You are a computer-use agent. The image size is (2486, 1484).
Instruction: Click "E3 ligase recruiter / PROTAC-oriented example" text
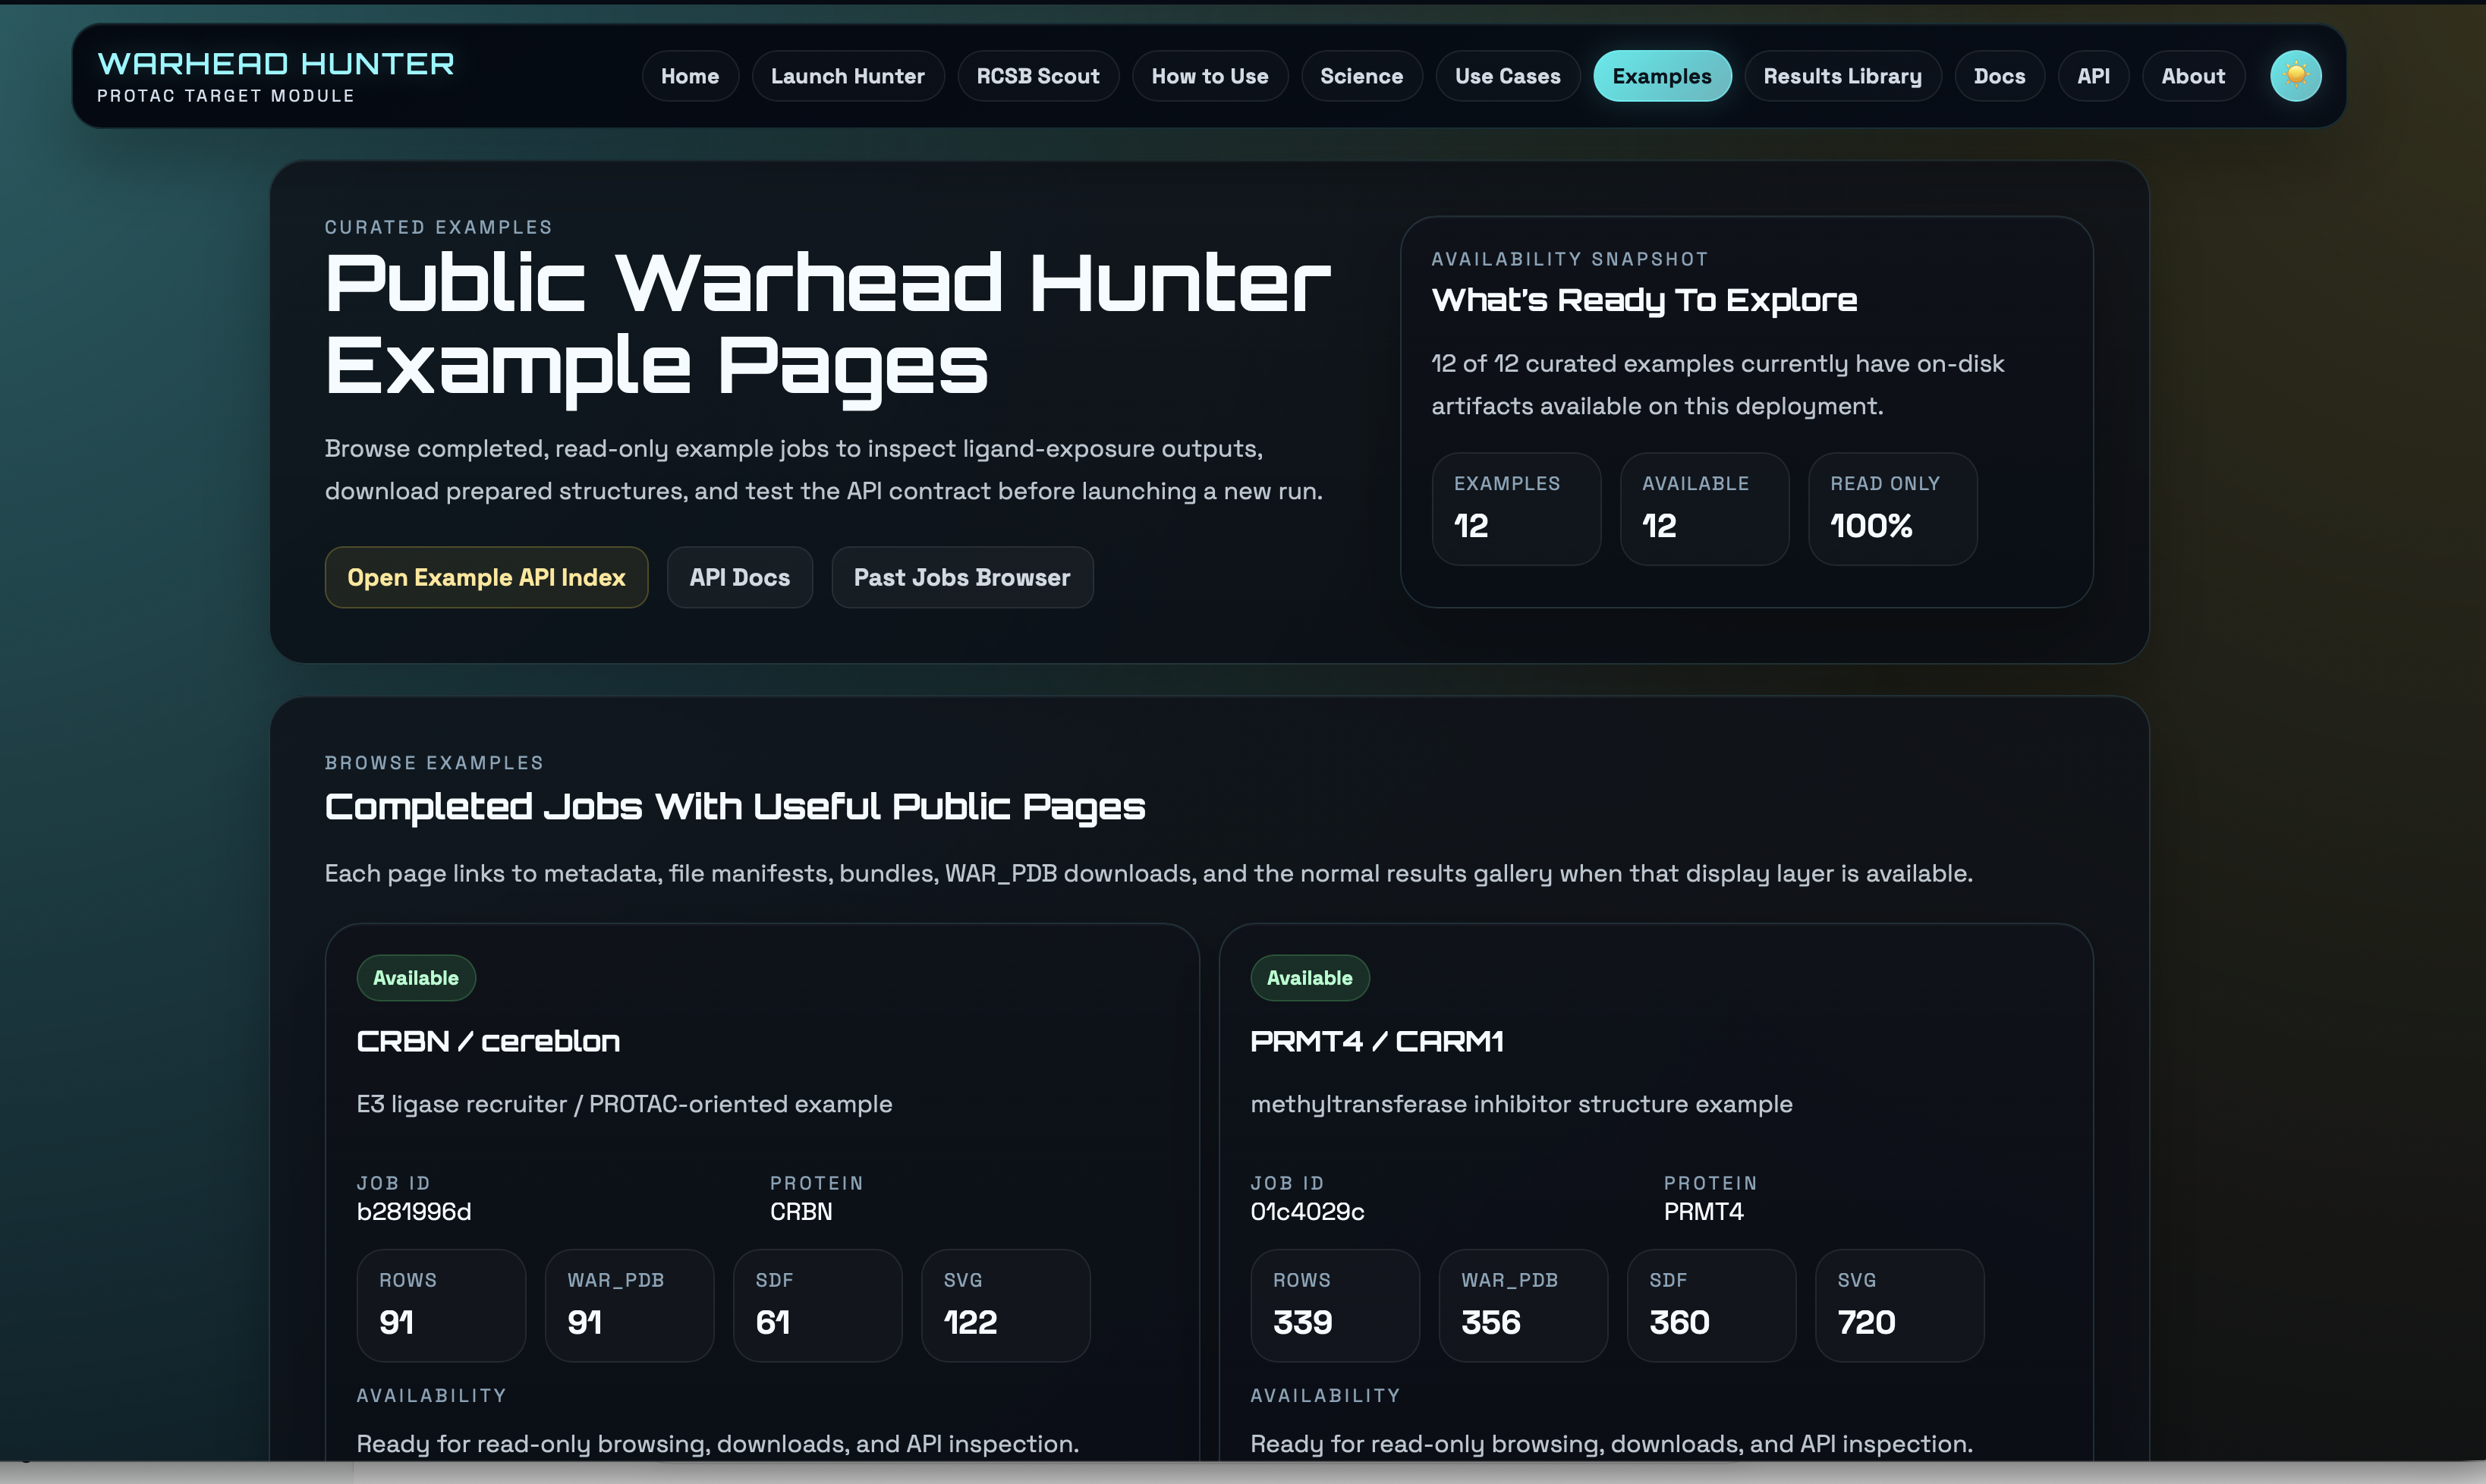point(624,1104)
